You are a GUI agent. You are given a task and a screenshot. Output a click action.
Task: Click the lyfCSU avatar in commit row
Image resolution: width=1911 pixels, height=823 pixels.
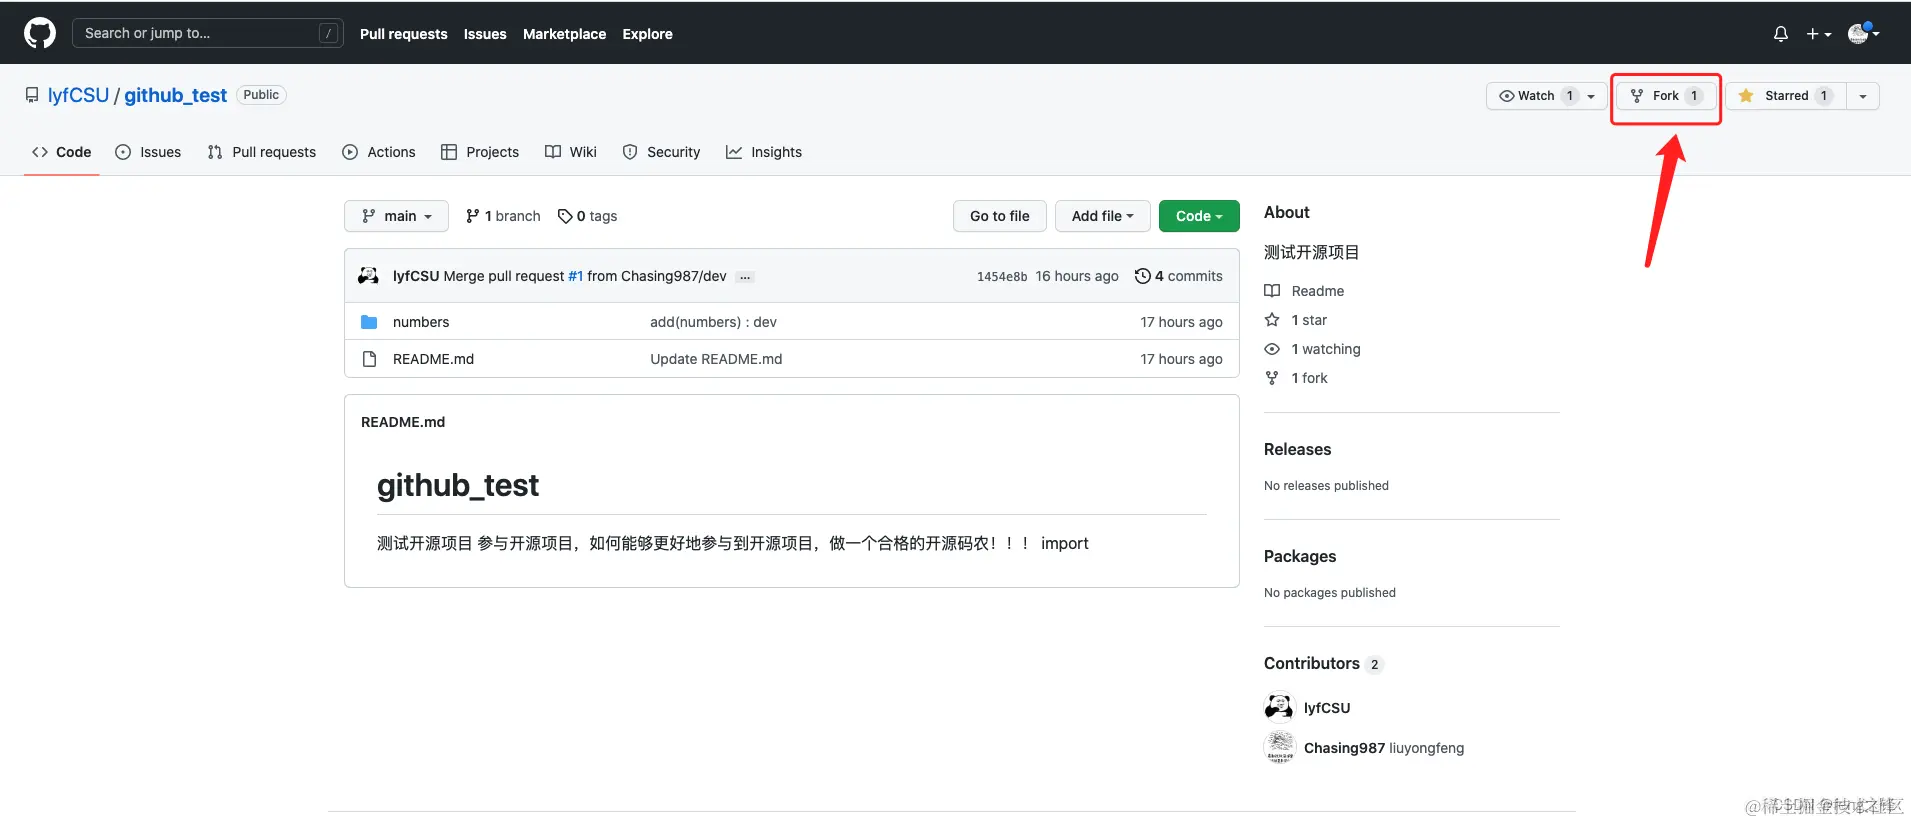coord(368,276)
